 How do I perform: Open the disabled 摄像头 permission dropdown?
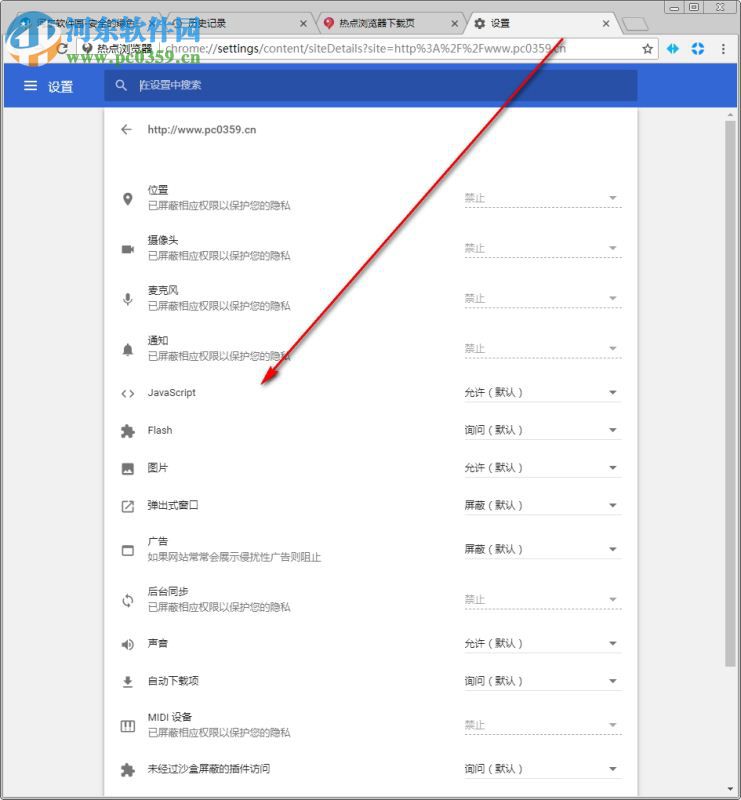(542, 248)
